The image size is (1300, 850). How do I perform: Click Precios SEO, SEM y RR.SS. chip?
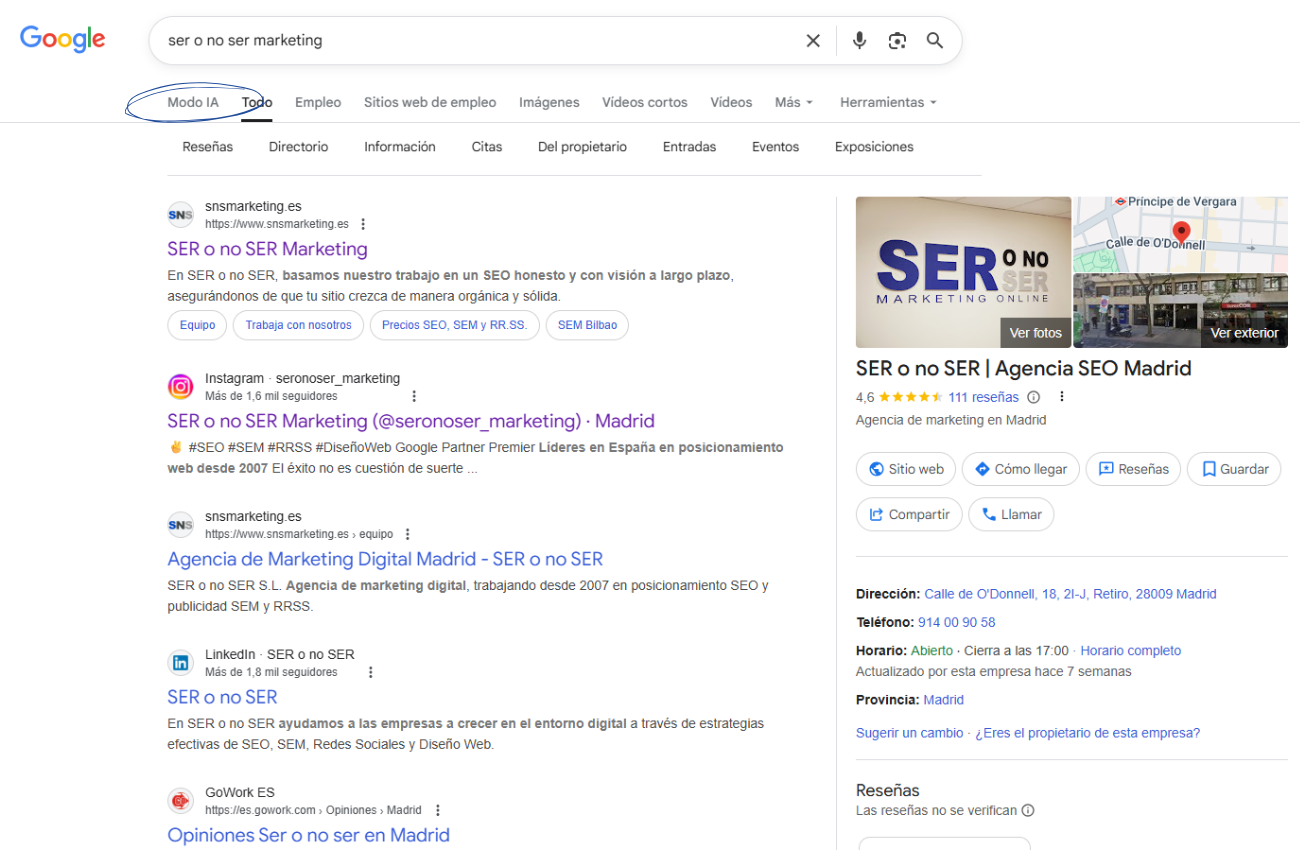454,325
